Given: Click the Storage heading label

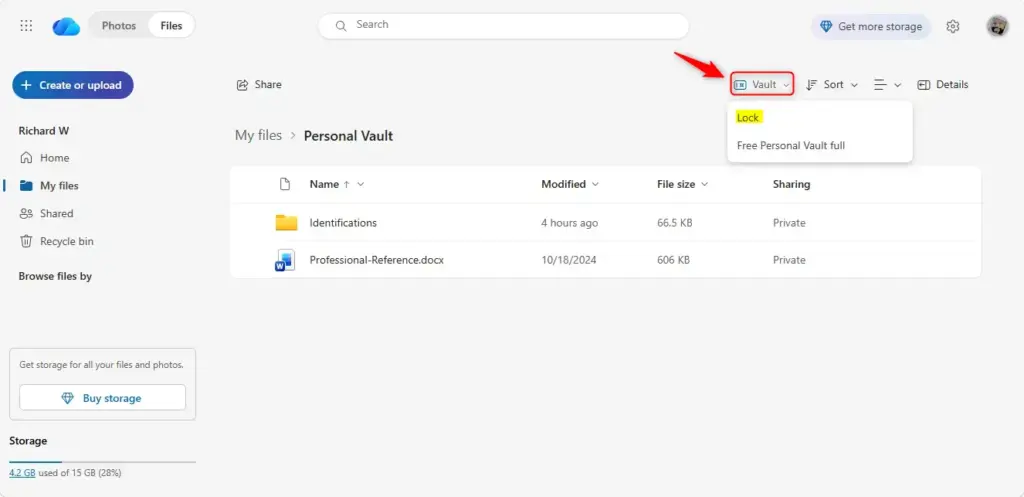Looking at the screenshot, I should pyautogui.click(x=28, y=441).
